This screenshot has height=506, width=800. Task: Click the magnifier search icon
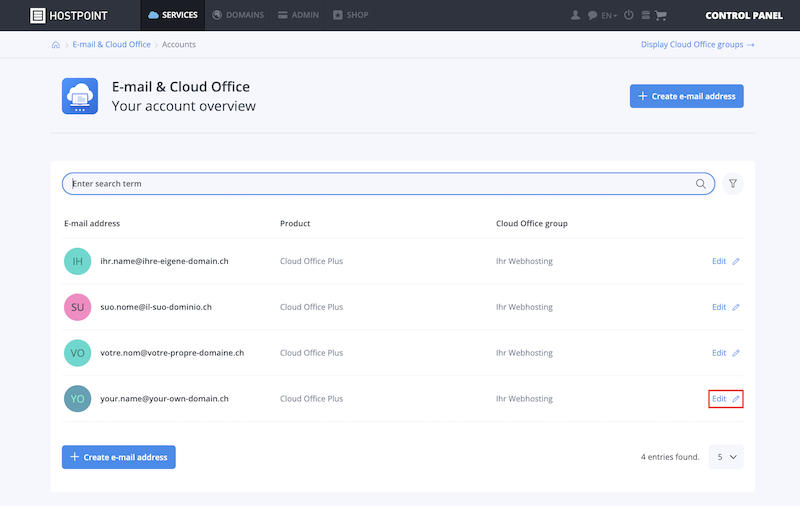pyautogui.click(x=701, y=184)
